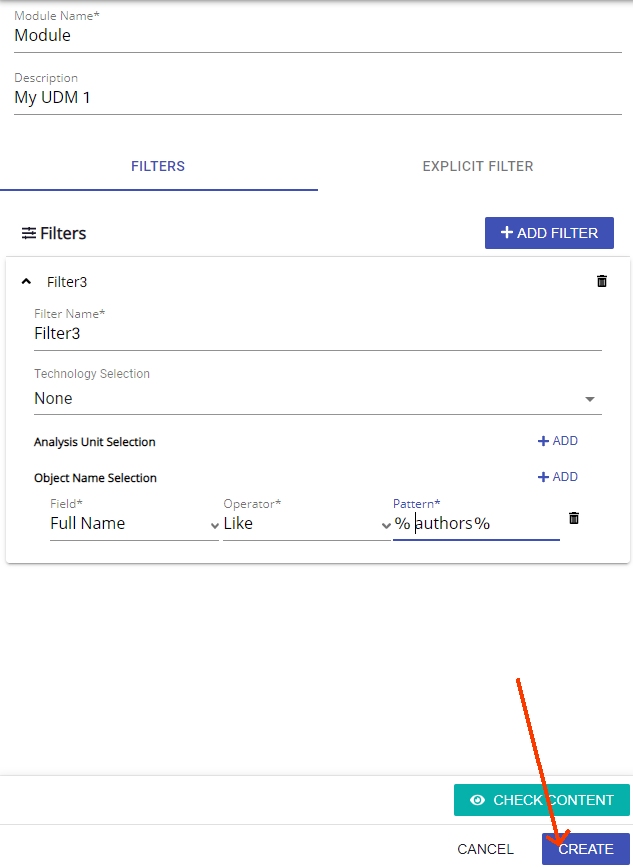Image resolution: width=633 pixels, height=868 pixels.
Task: Delete the Object Name pattern row
Action: 573,518
